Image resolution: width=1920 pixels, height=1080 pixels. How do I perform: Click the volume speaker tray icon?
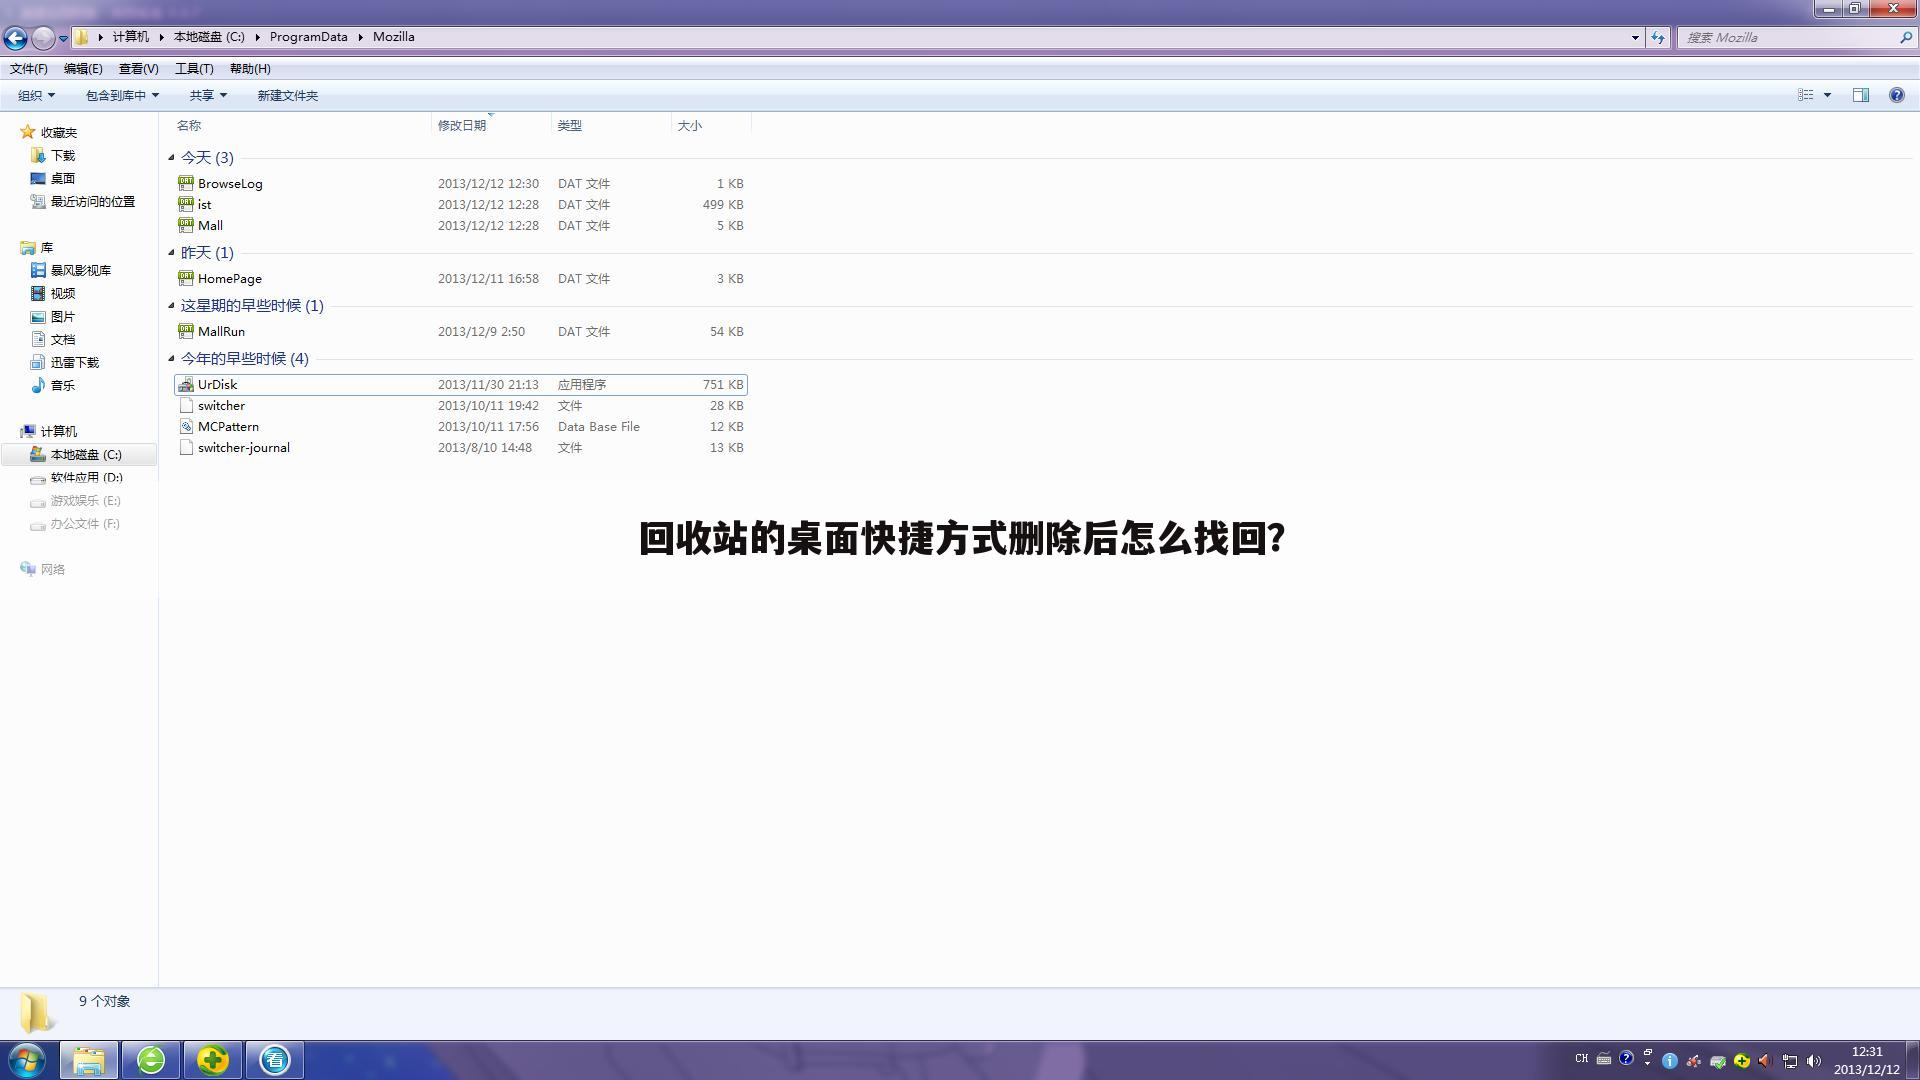pos(1813,1061)
